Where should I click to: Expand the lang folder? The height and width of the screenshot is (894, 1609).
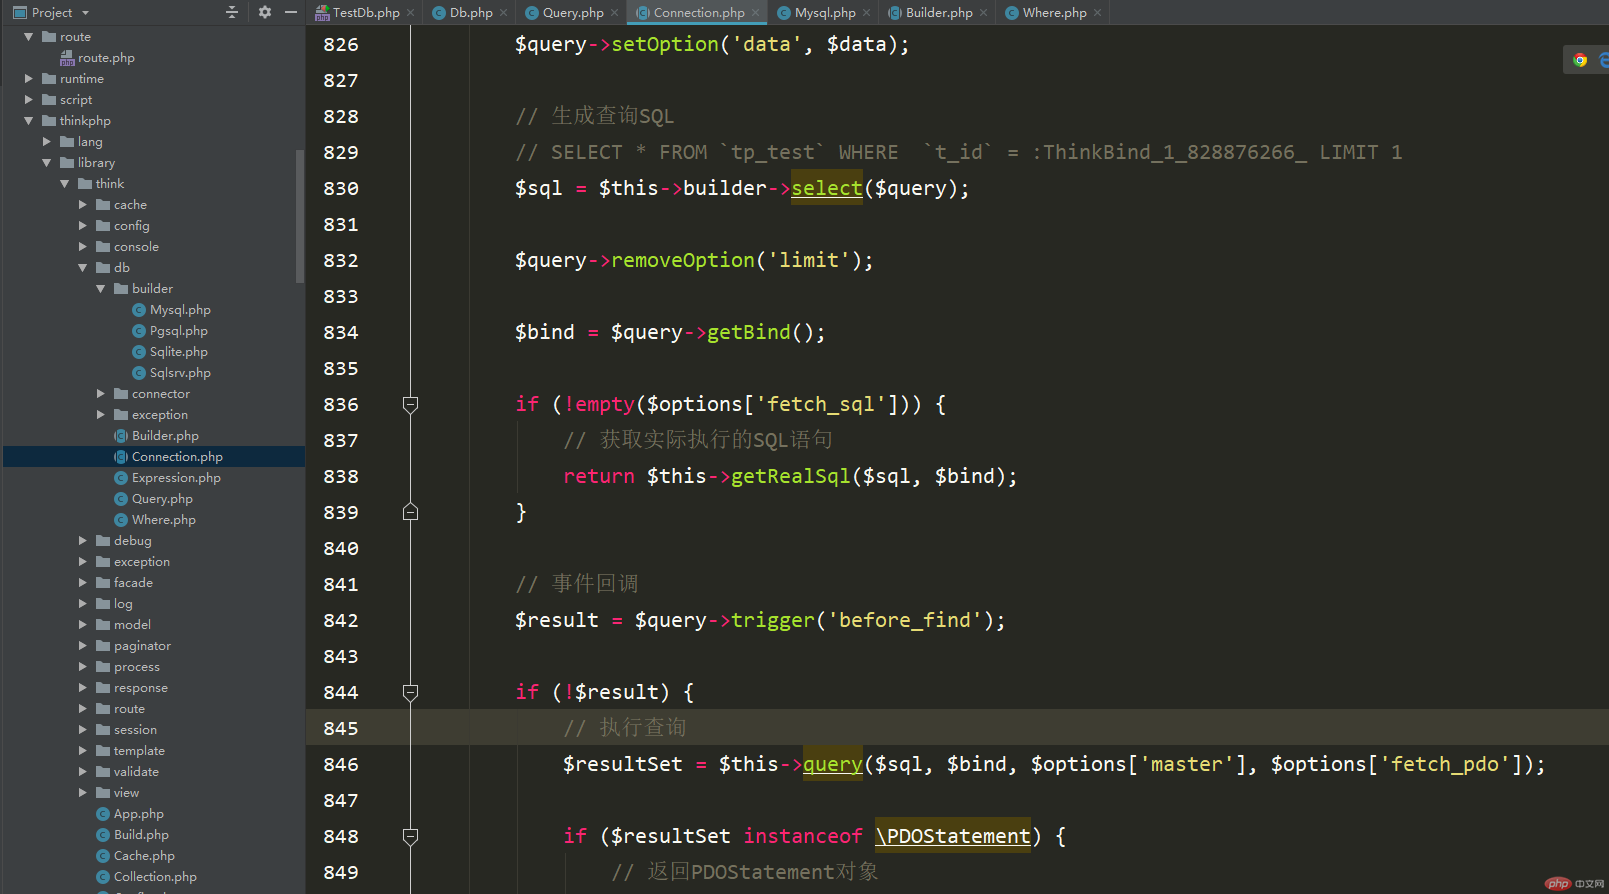click(x=46, y=142)
